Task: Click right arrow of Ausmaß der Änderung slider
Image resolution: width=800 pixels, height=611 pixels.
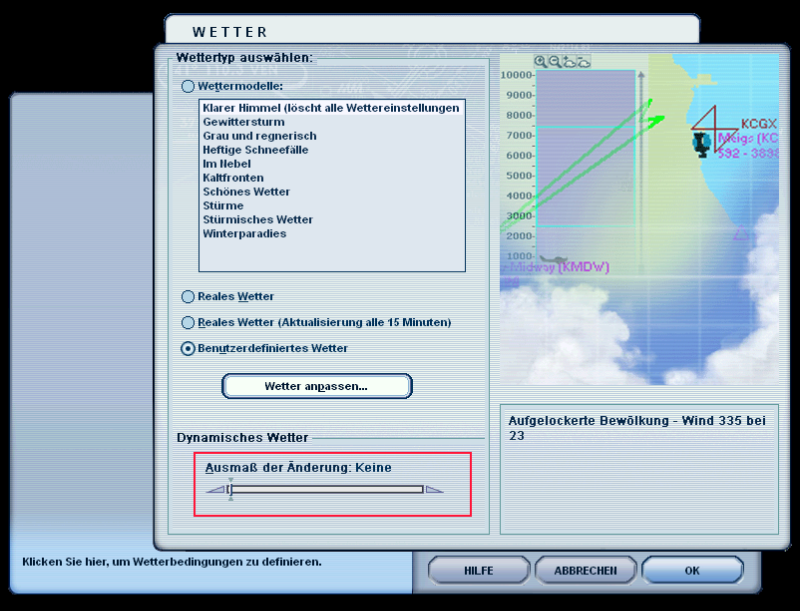Action: (x=433, y=489)
